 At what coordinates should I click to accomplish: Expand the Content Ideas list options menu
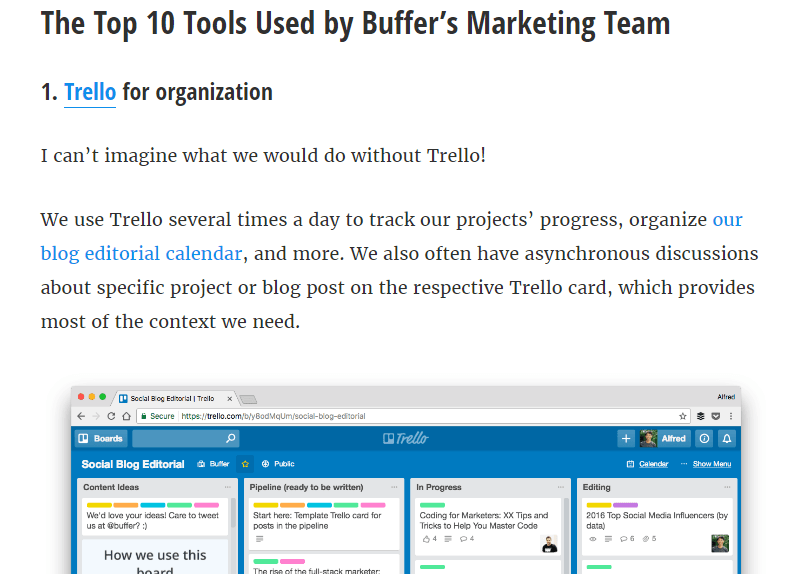pyautogui.click(x=228, y=487)
